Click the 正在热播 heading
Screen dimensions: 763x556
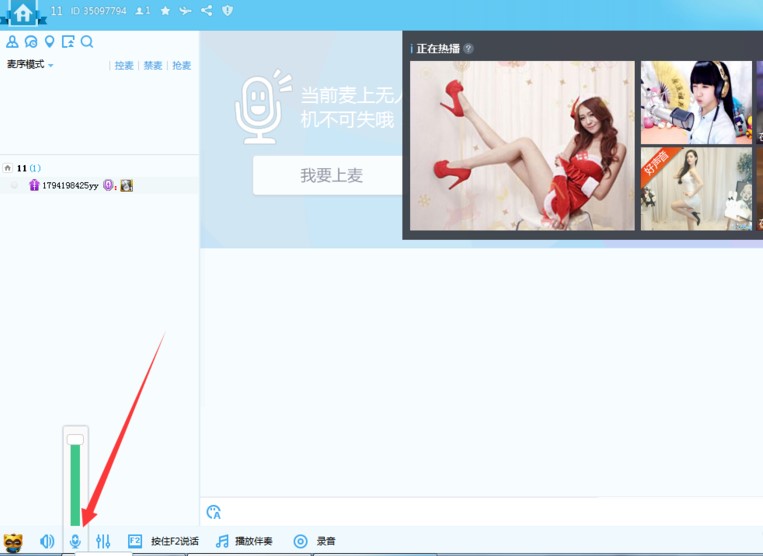pyautogui.click(x=438, y=48)
